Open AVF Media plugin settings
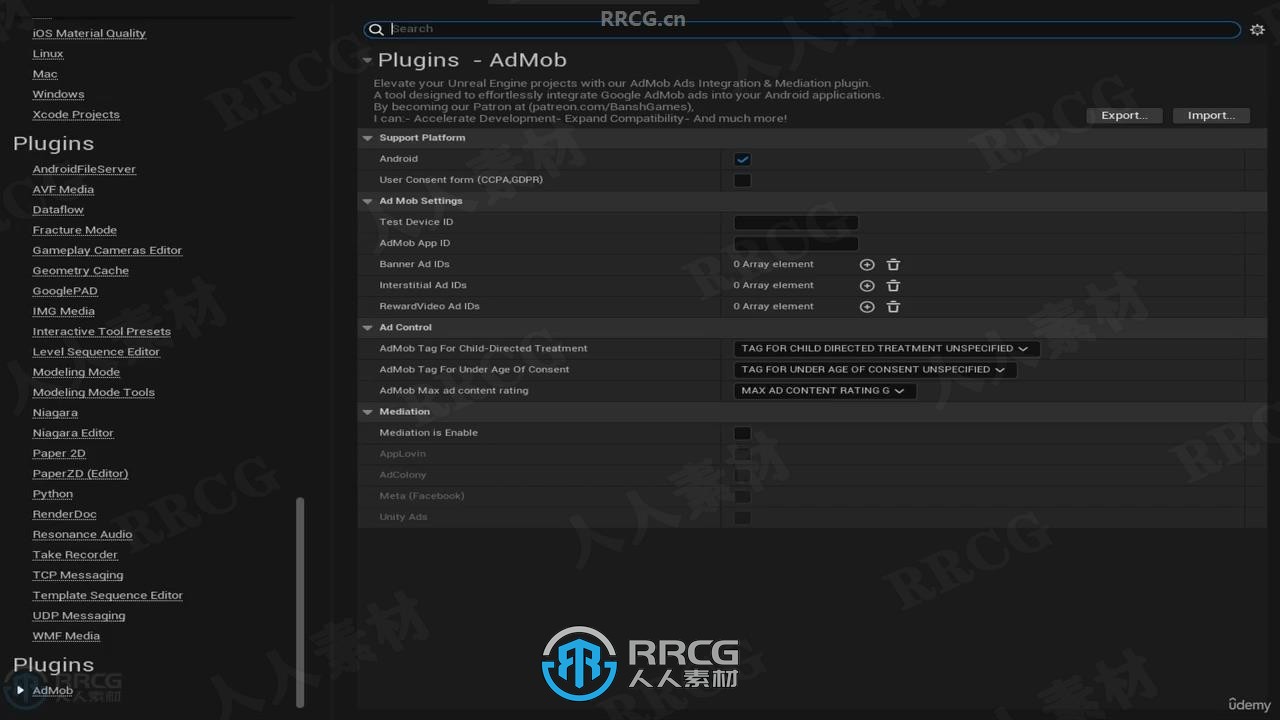 coord(63,189)
